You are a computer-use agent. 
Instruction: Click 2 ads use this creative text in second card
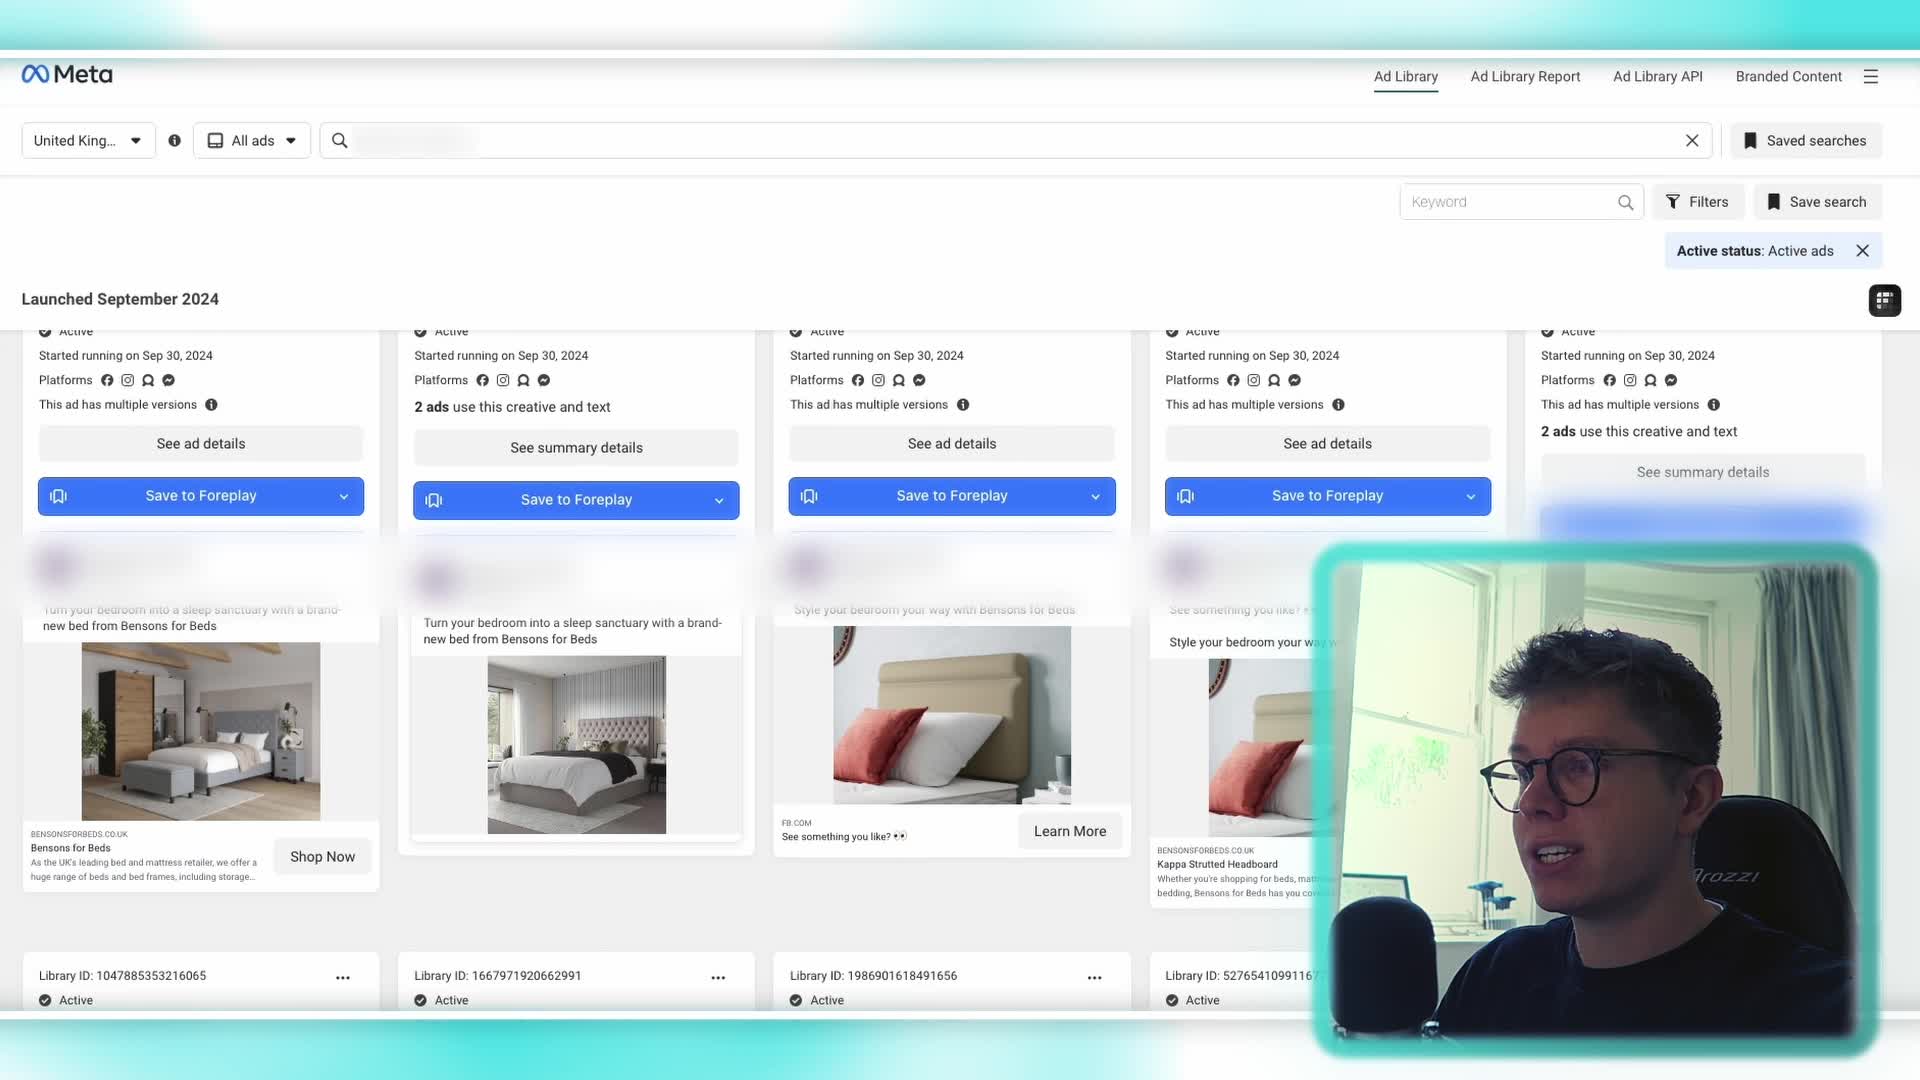(512, 407)
